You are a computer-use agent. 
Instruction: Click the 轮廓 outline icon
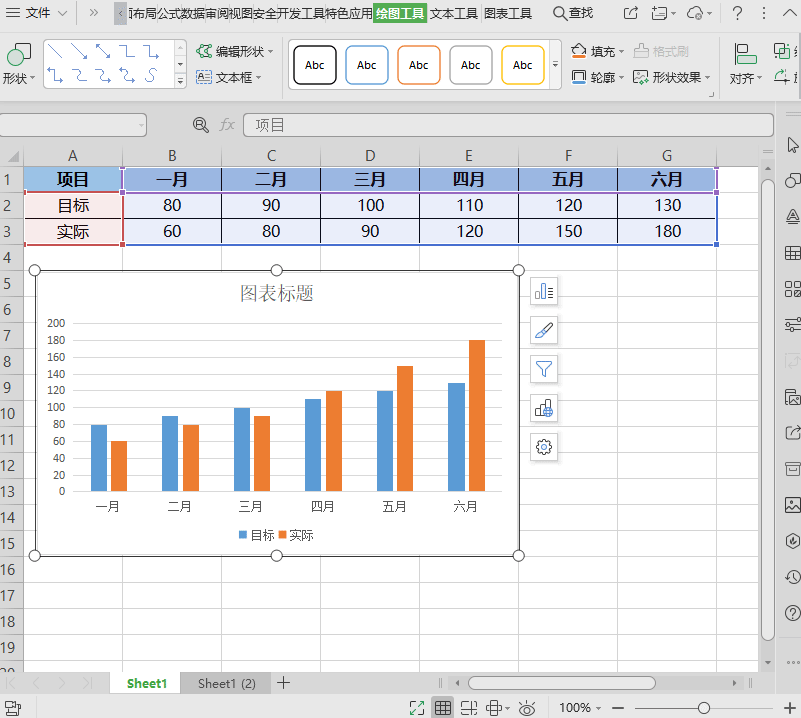click(579, 77)
